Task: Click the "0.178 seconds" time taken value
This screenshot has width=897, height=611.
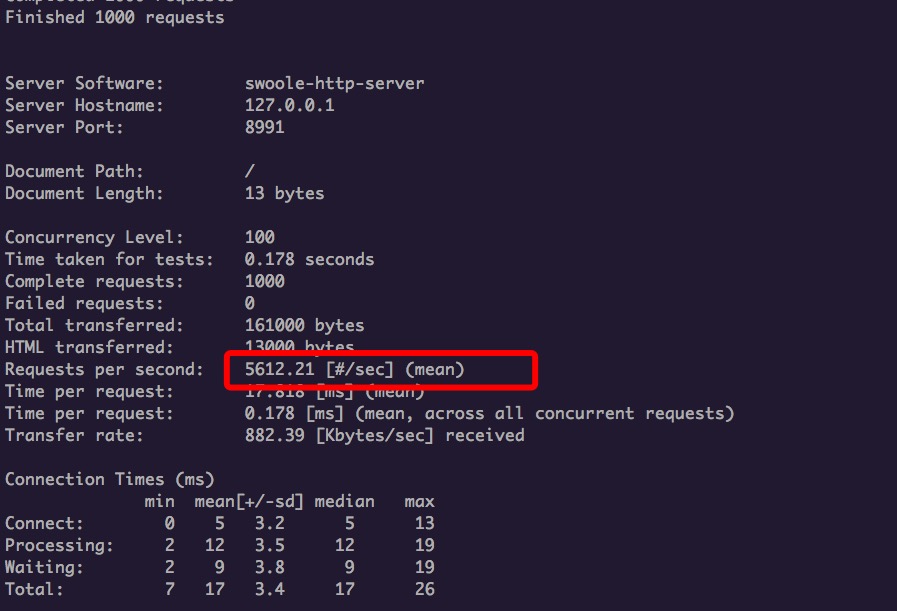Action: click(x=309, y=260)
